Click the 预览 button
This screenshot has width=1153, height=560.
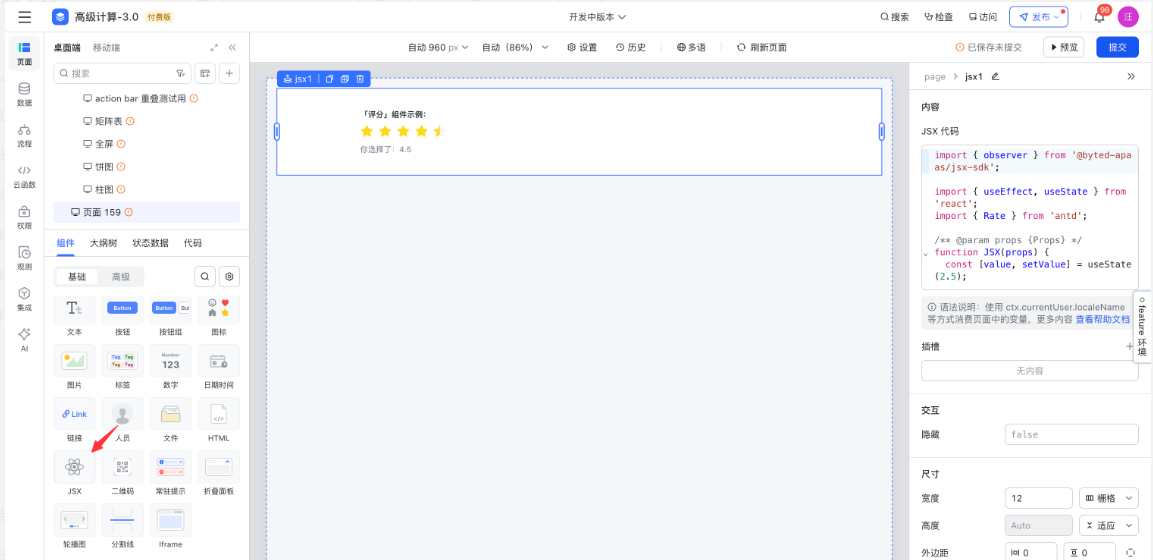coord(1064,47)
